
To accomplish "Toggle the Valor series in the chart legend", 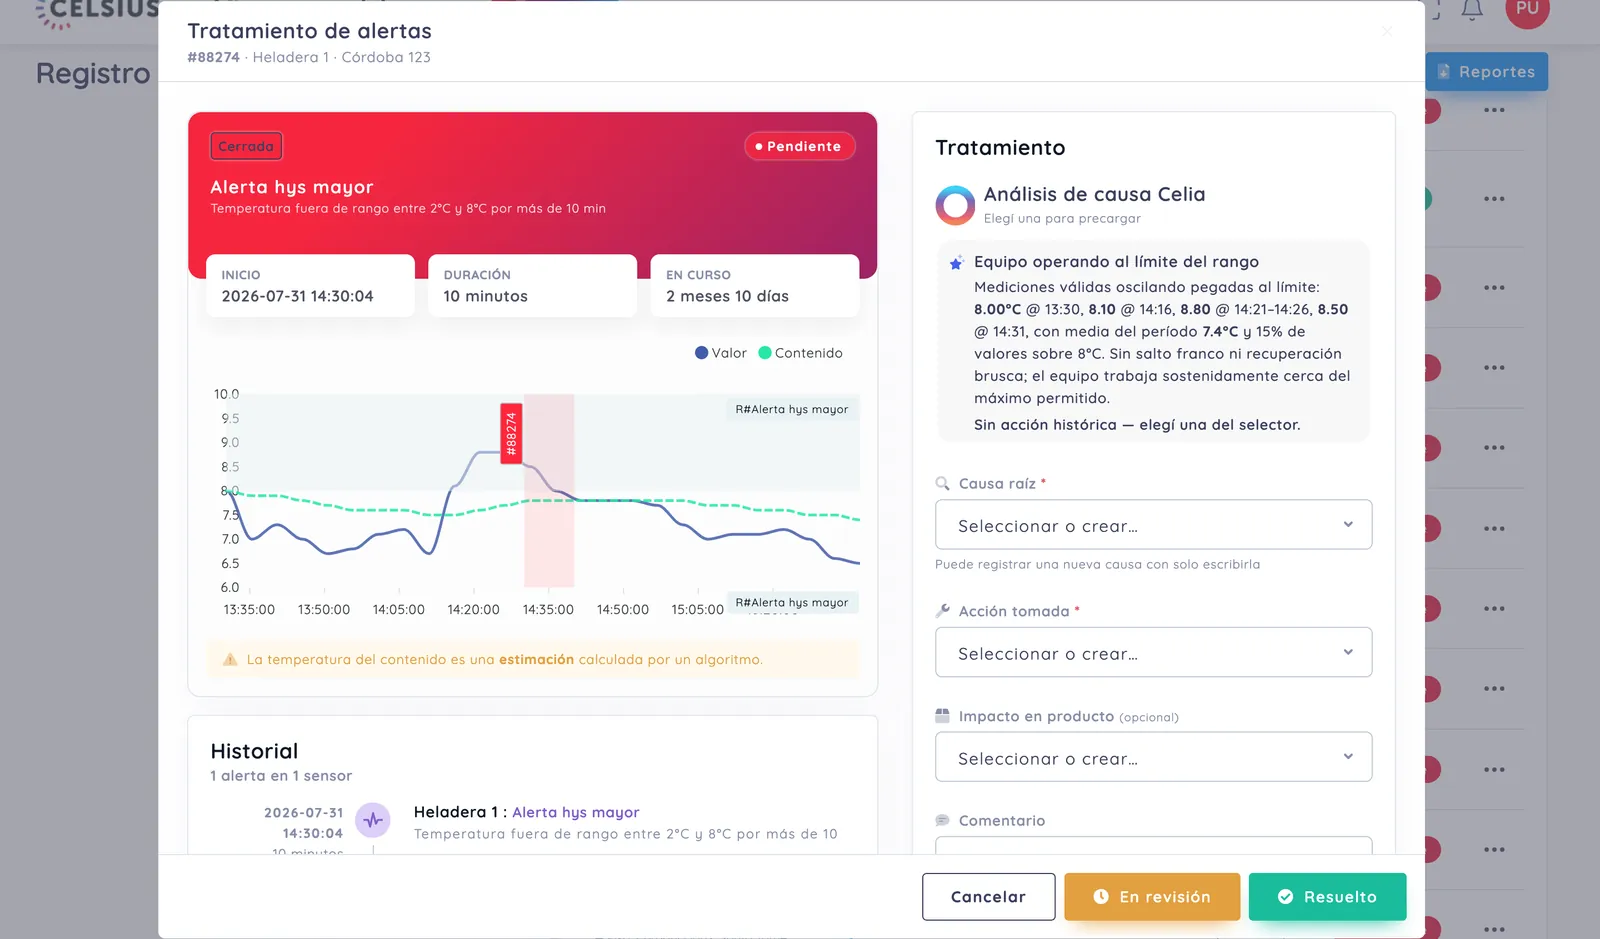I will point(721,353).
